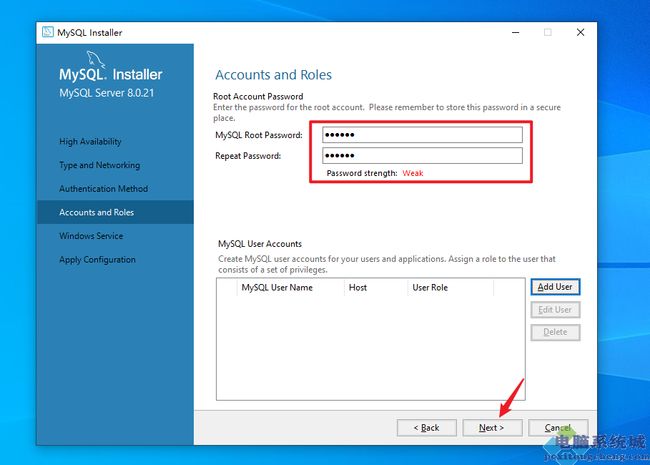Click the greyed-out Delete button

pyautogui.click(x=555, y=332)
